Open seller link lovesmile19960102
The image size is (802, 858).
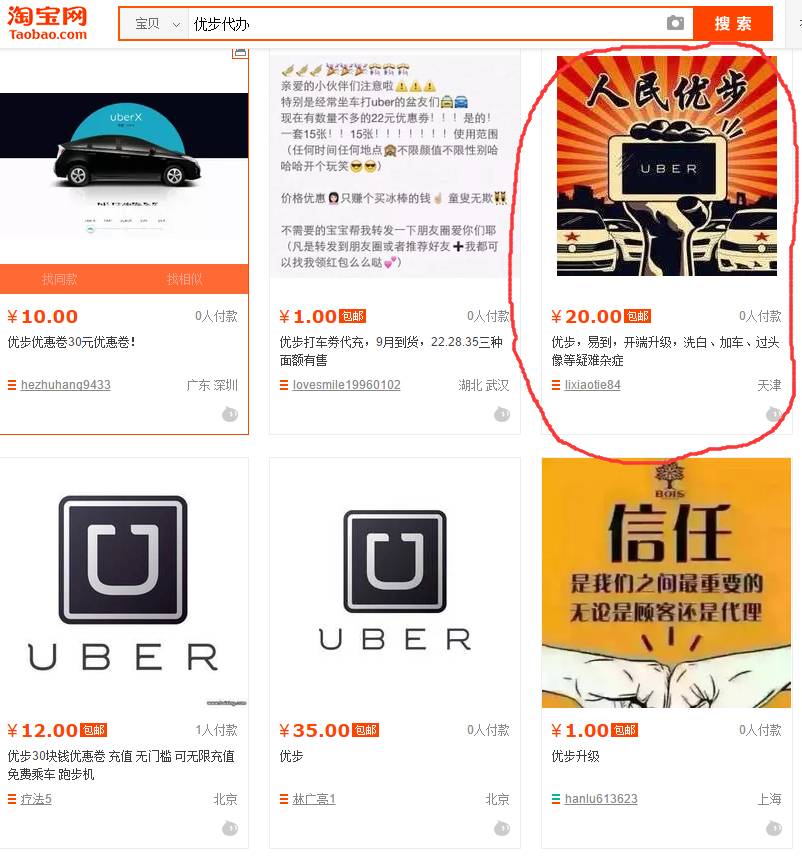[x=346, y=385]
